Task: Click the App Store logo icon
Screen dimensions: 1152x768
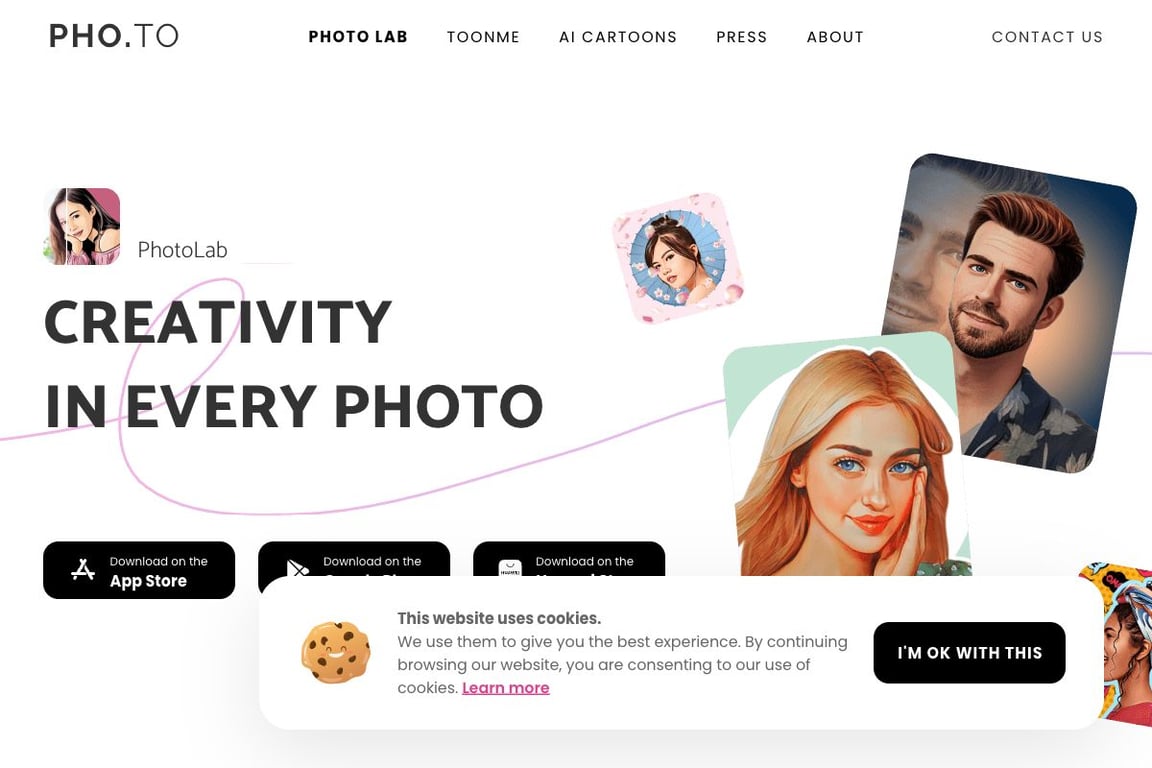Action: pyautogui.click(x=83, y=570)
